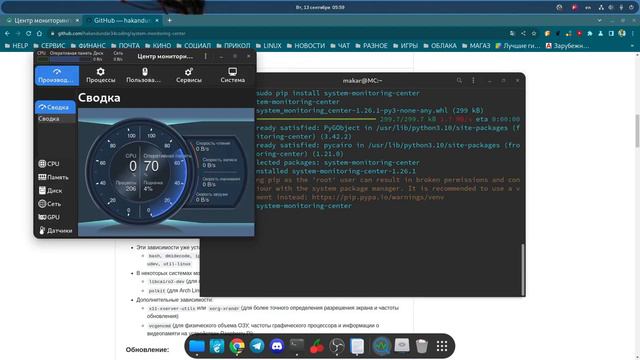This screenshot has height=360, width=640.
Task: Reload the browser page
Action: click(x=29, y=33)
